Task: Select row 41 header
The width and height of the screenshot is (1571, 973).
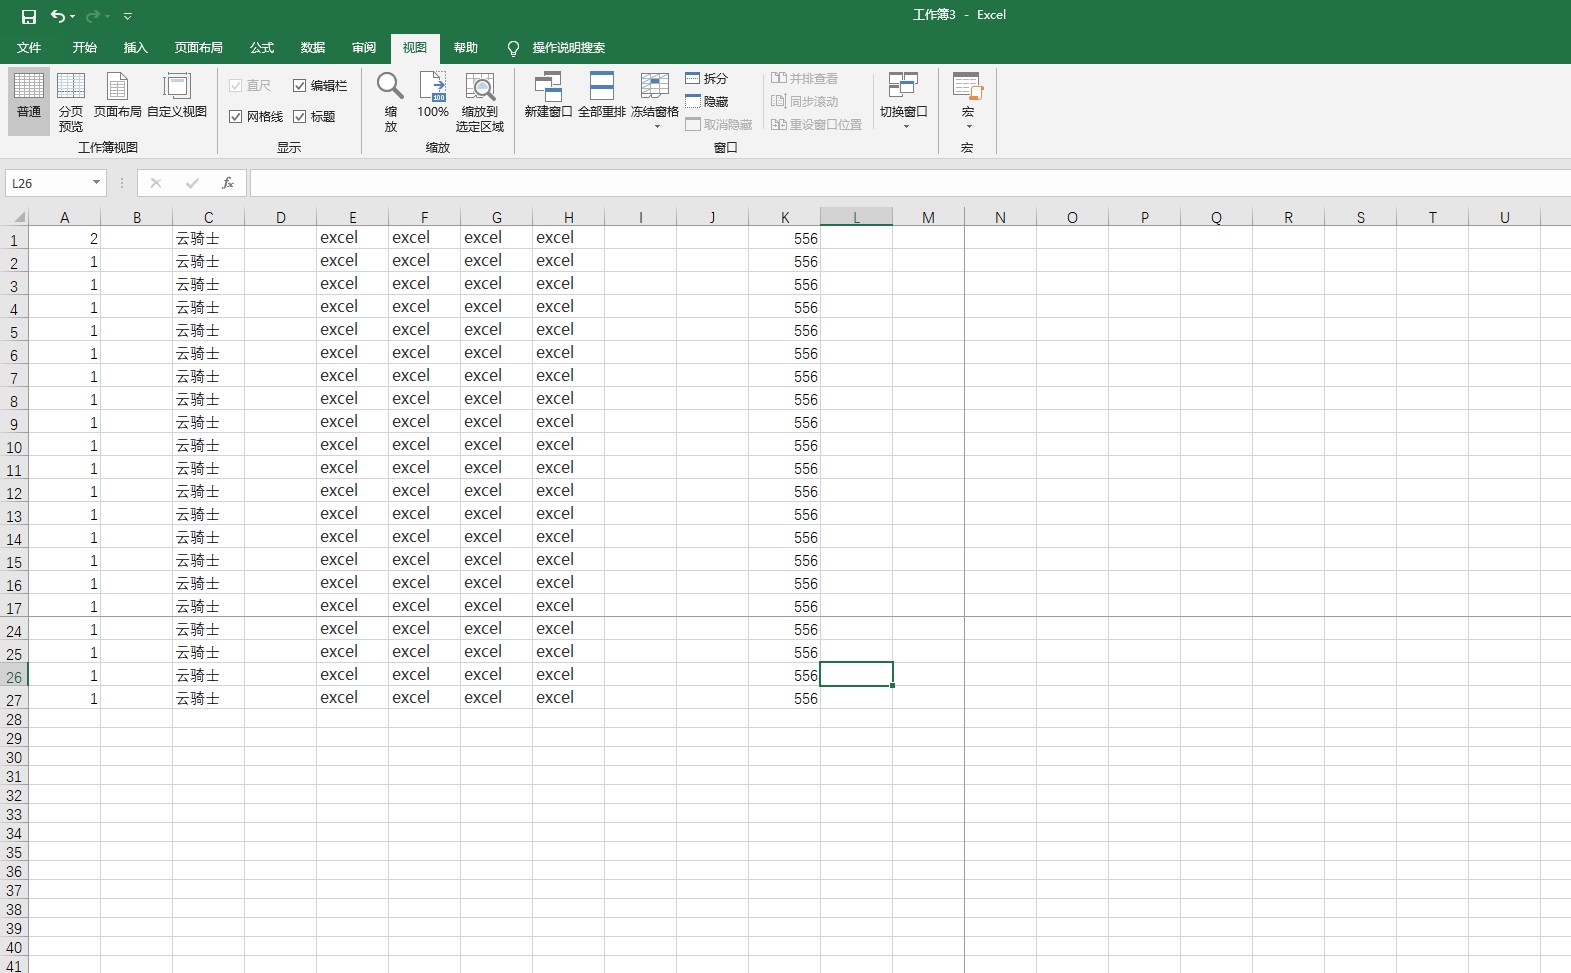Action: tap(14, 966)
